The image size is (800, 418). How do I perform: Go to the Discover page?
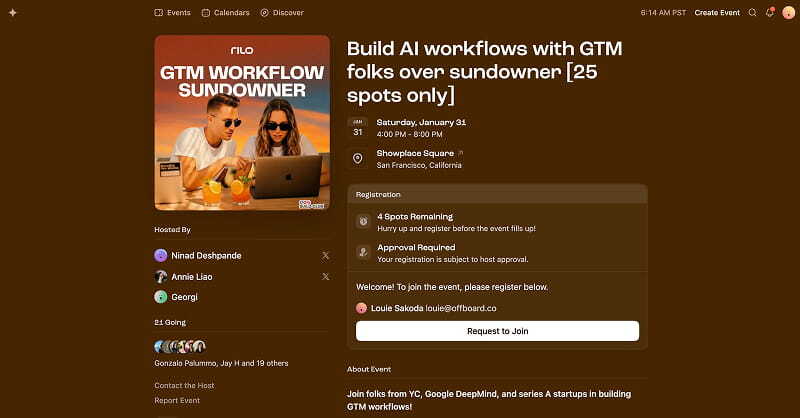(x=282, y=13)
